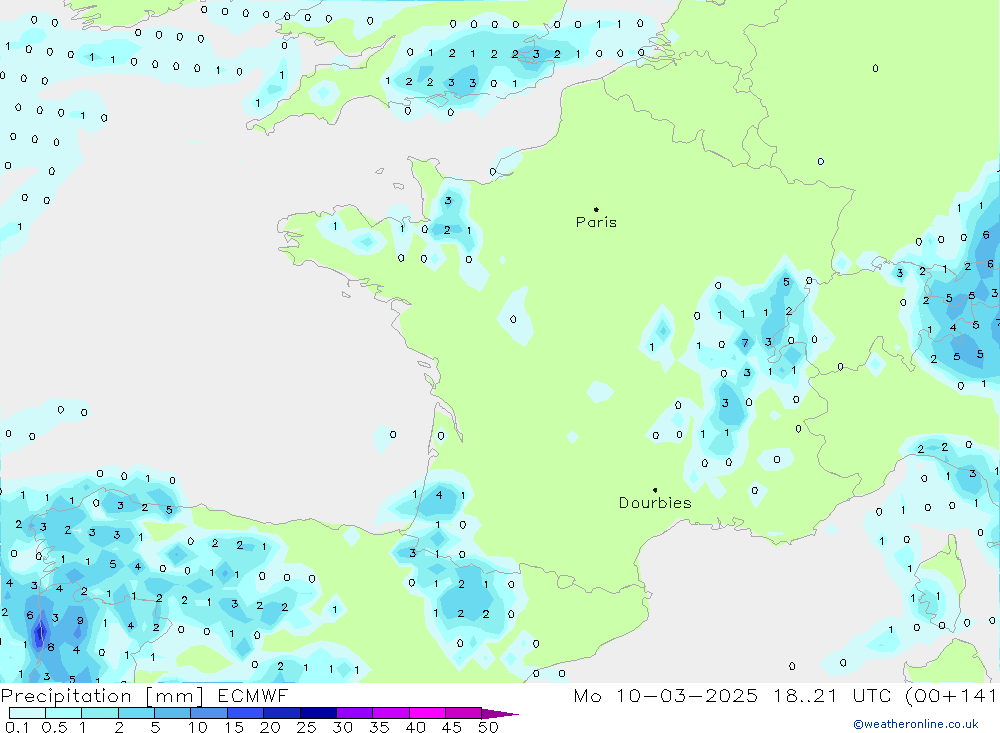Click the legend value 35 label
Image resolution: width=1000 pixels, height=733 pixels.
379,727
